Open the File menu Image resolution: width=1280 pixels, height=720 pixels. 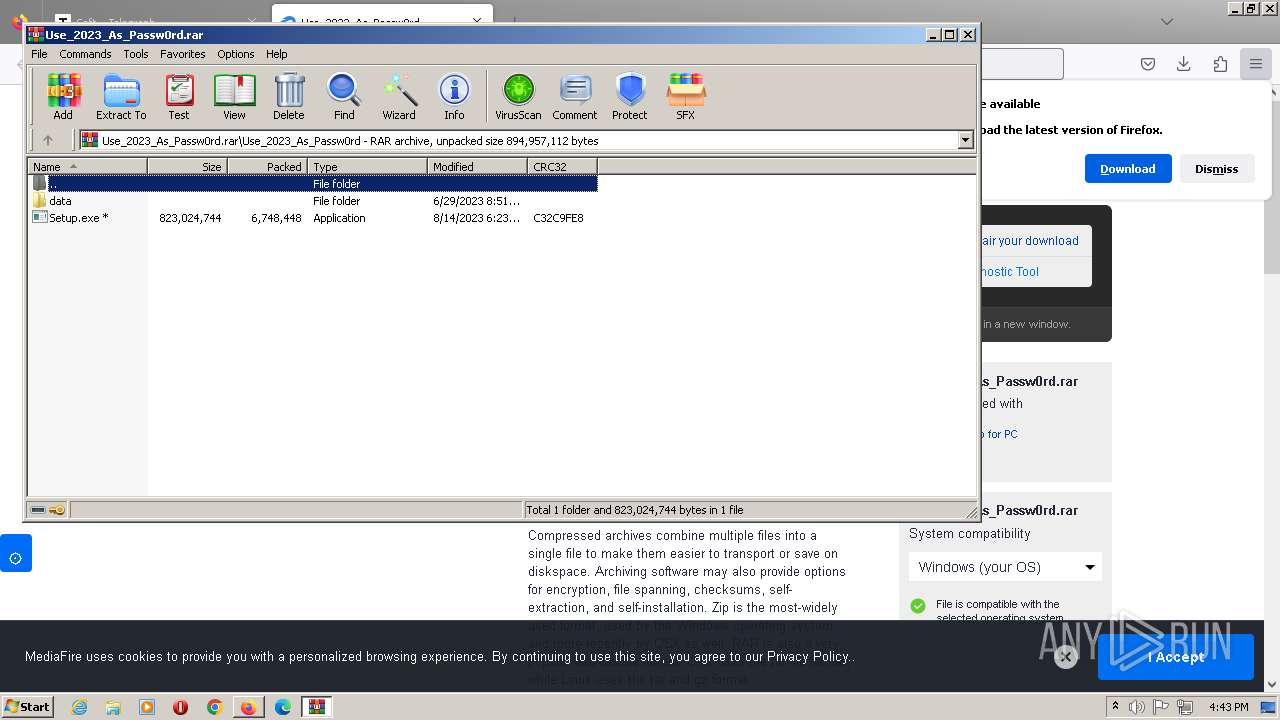click(x=39, y=54)
